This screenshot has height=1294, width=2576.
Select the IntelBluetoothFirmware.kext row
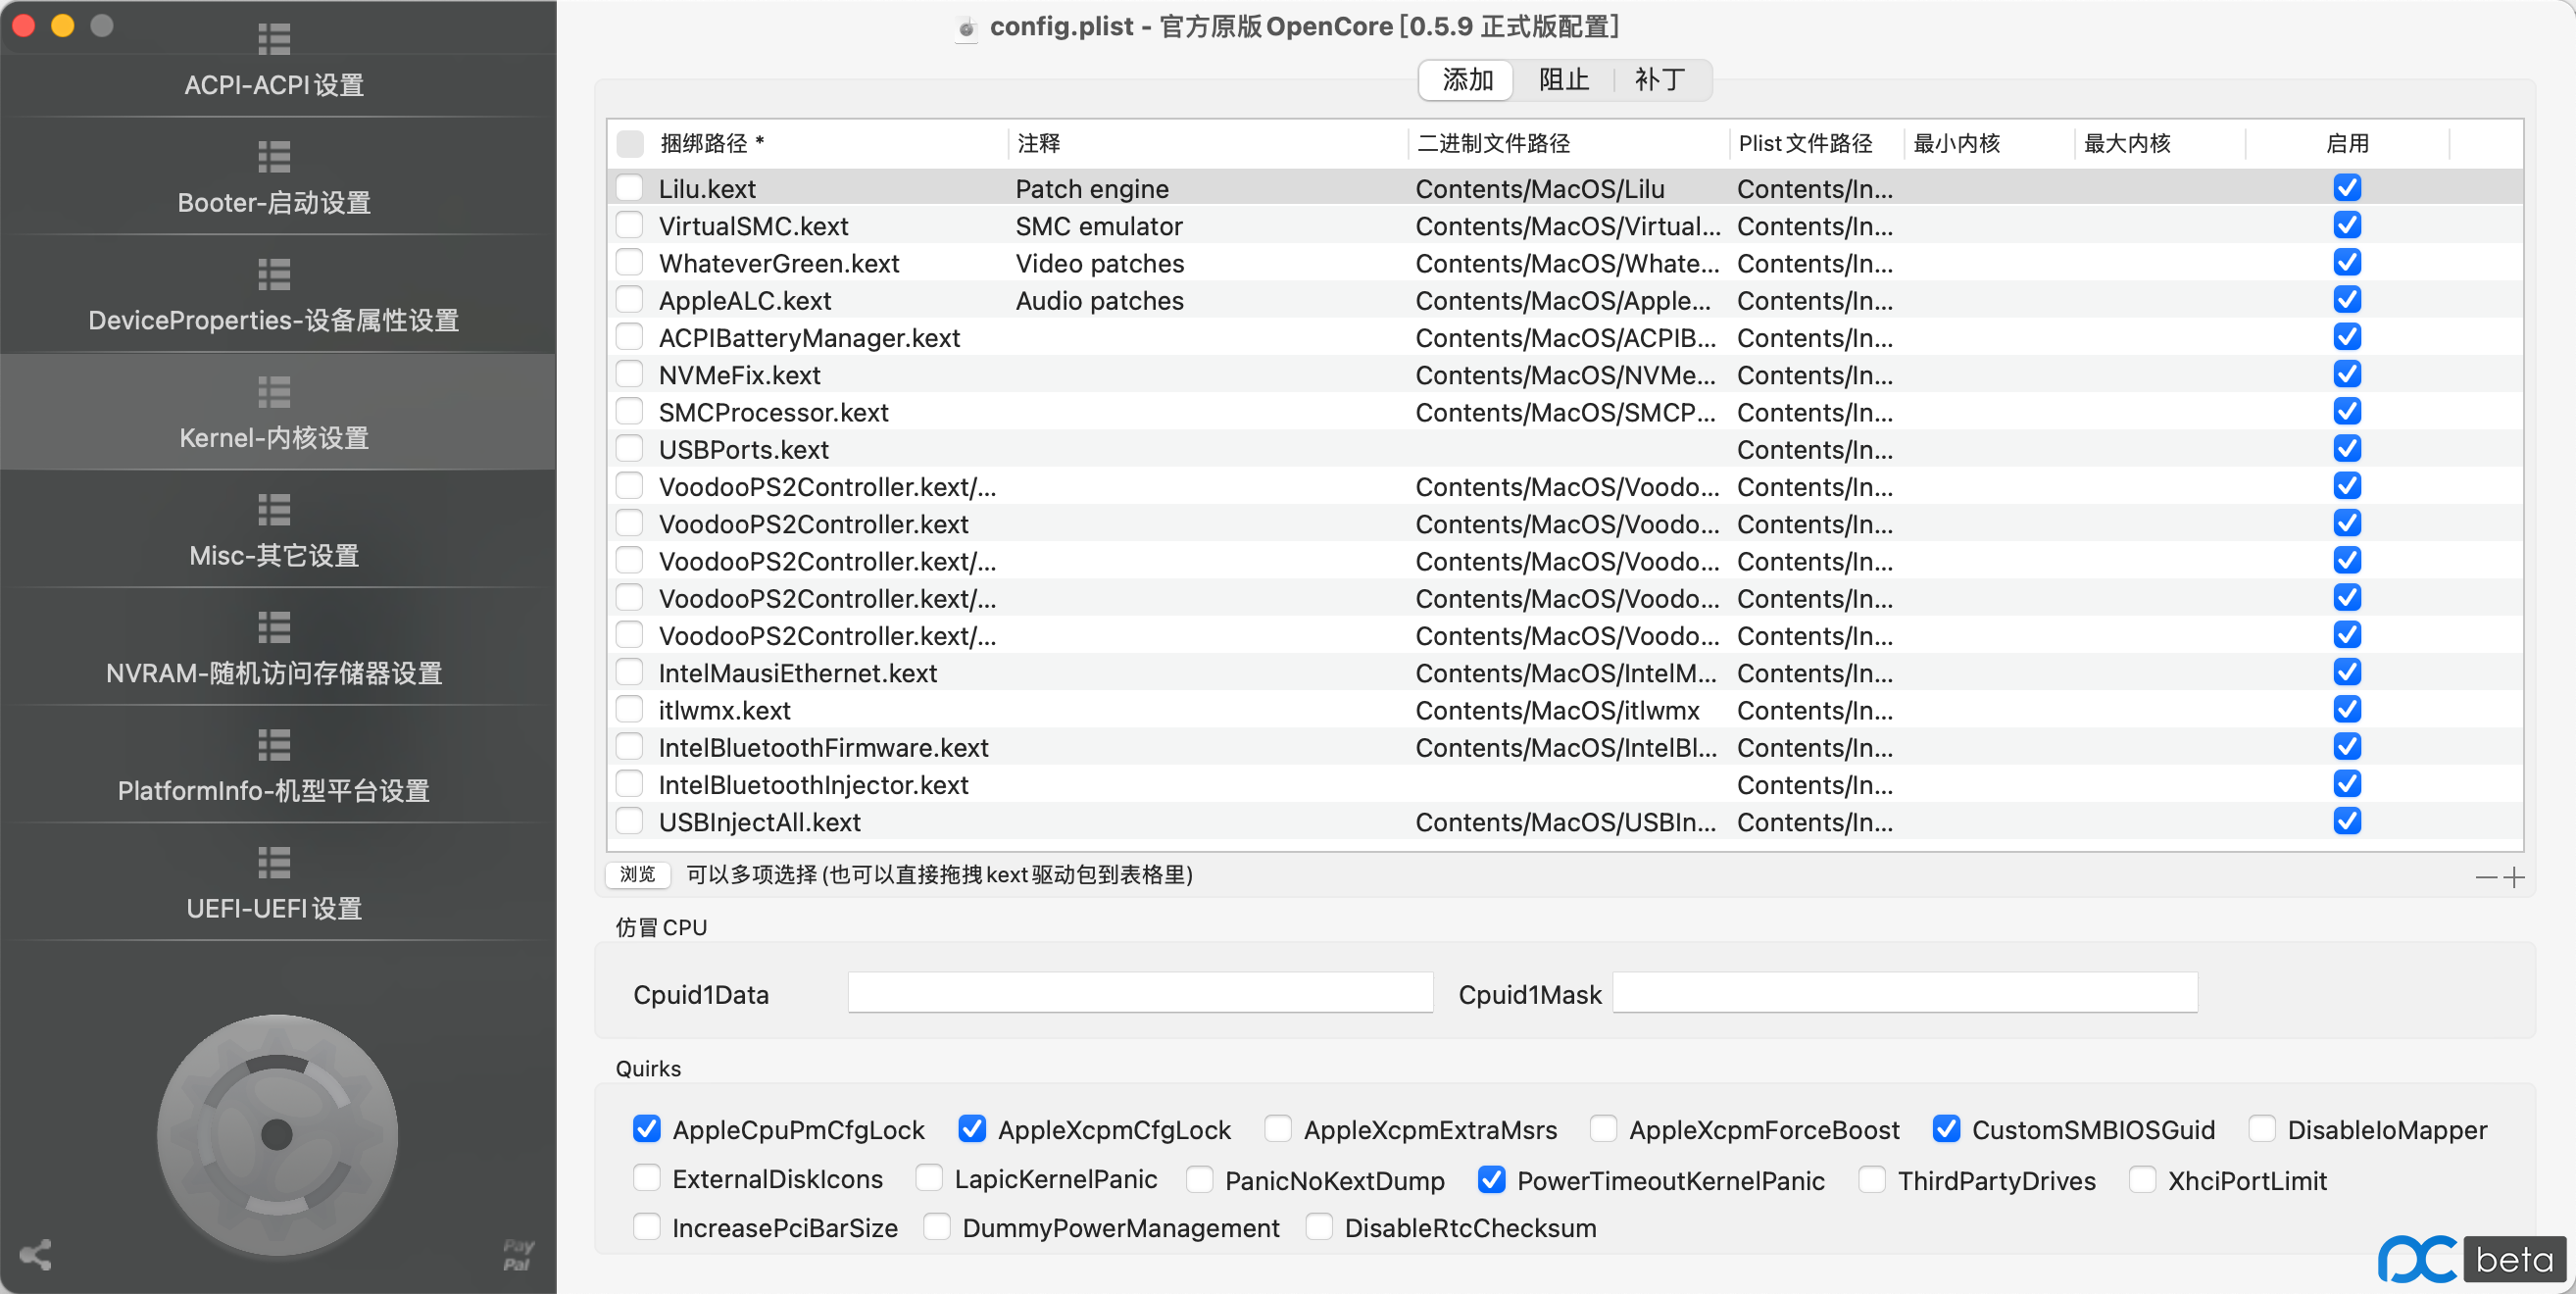coord(1564,747)
